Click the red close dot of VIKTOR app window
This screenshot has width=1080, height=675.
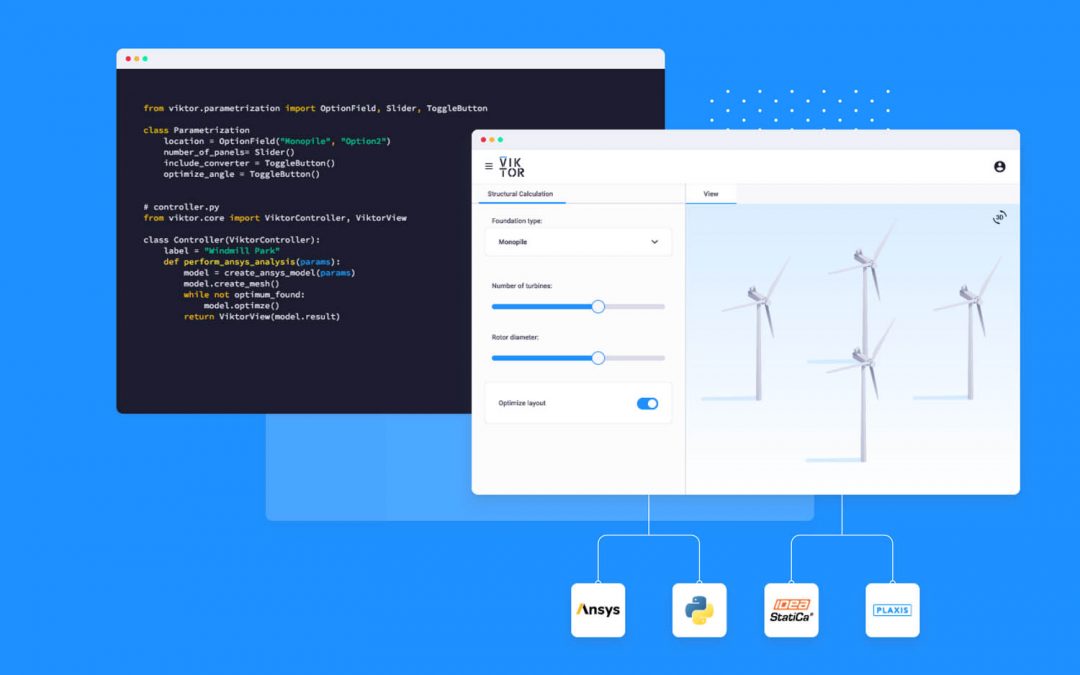[484, 140]
